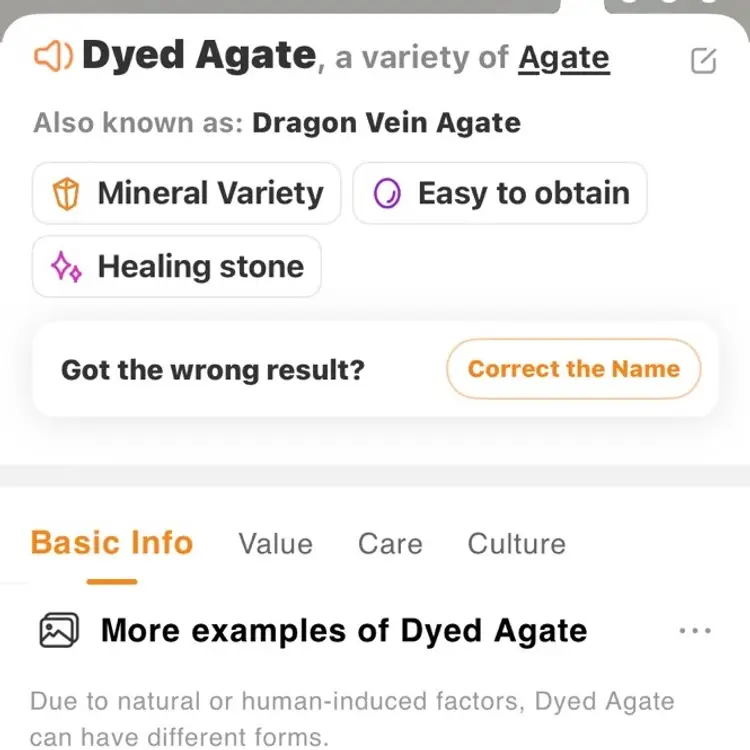Follow the underlined Agate link
The width and height of the screenshot is (750, 750).
[563, 58]
